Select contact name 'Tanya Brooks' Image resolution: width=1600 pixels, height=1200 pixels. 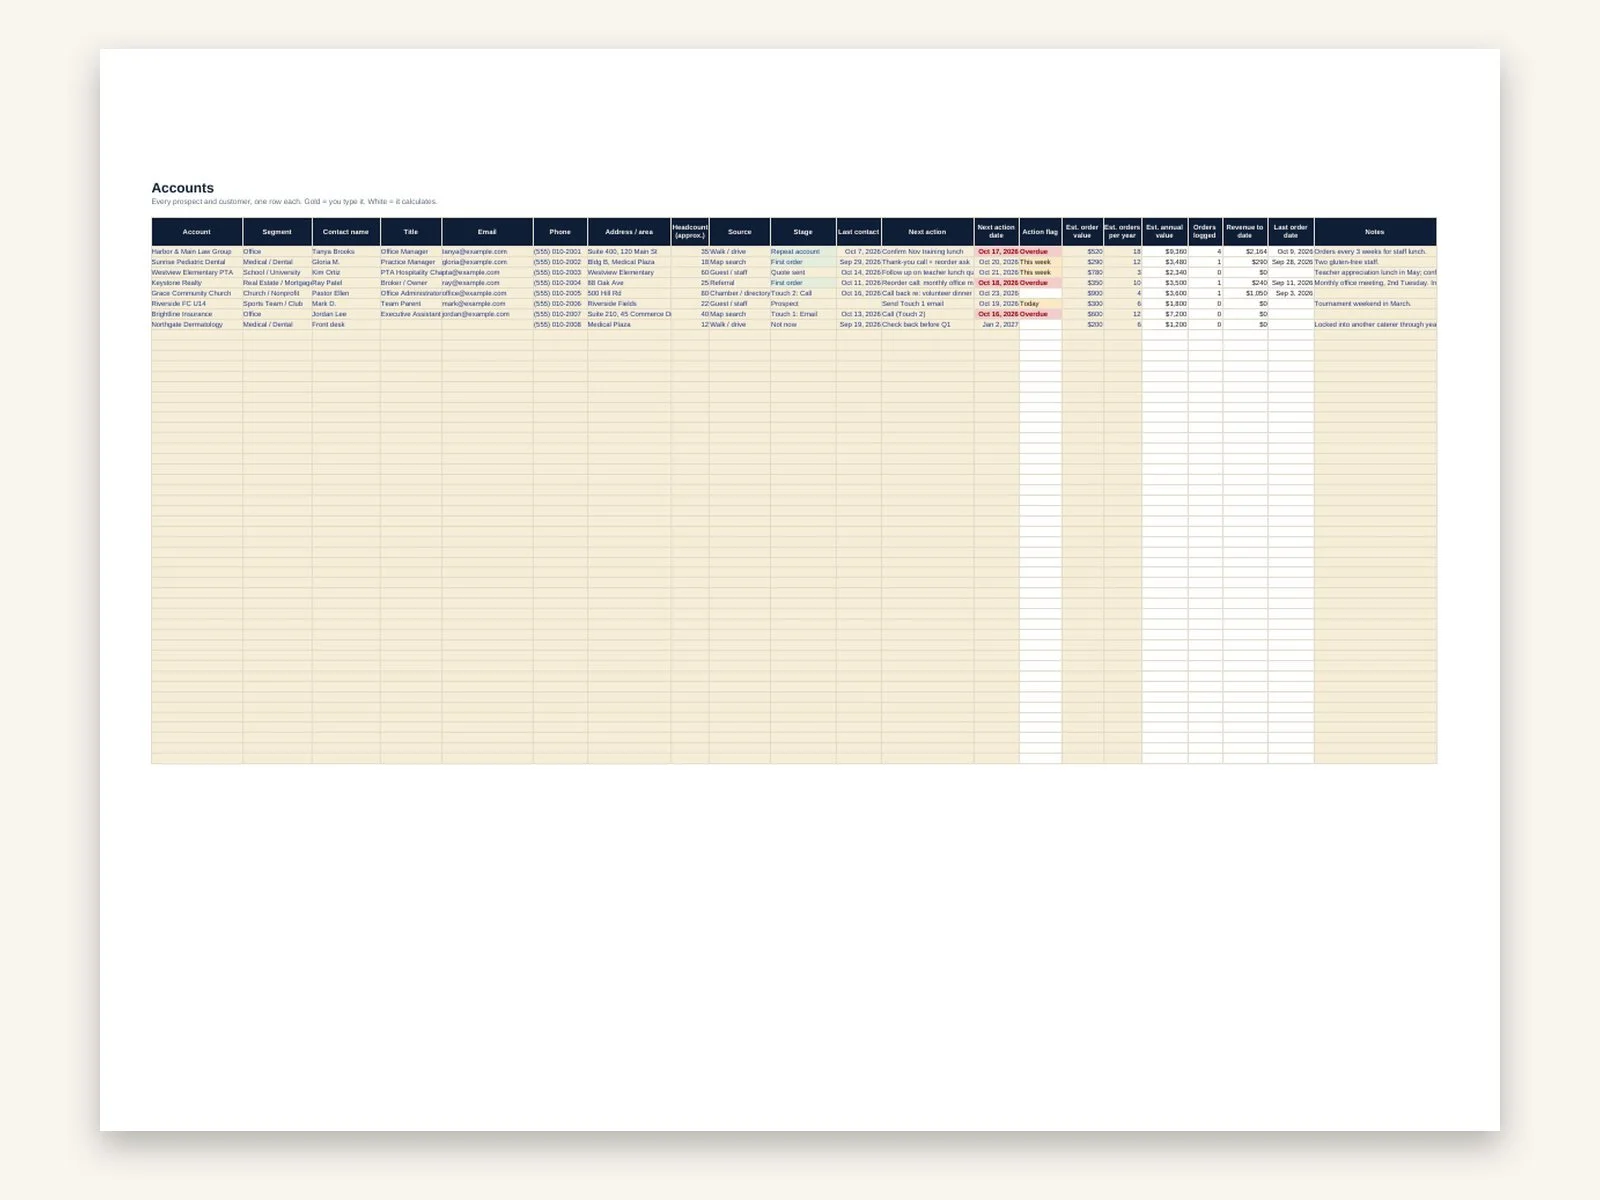click(346, 252)
